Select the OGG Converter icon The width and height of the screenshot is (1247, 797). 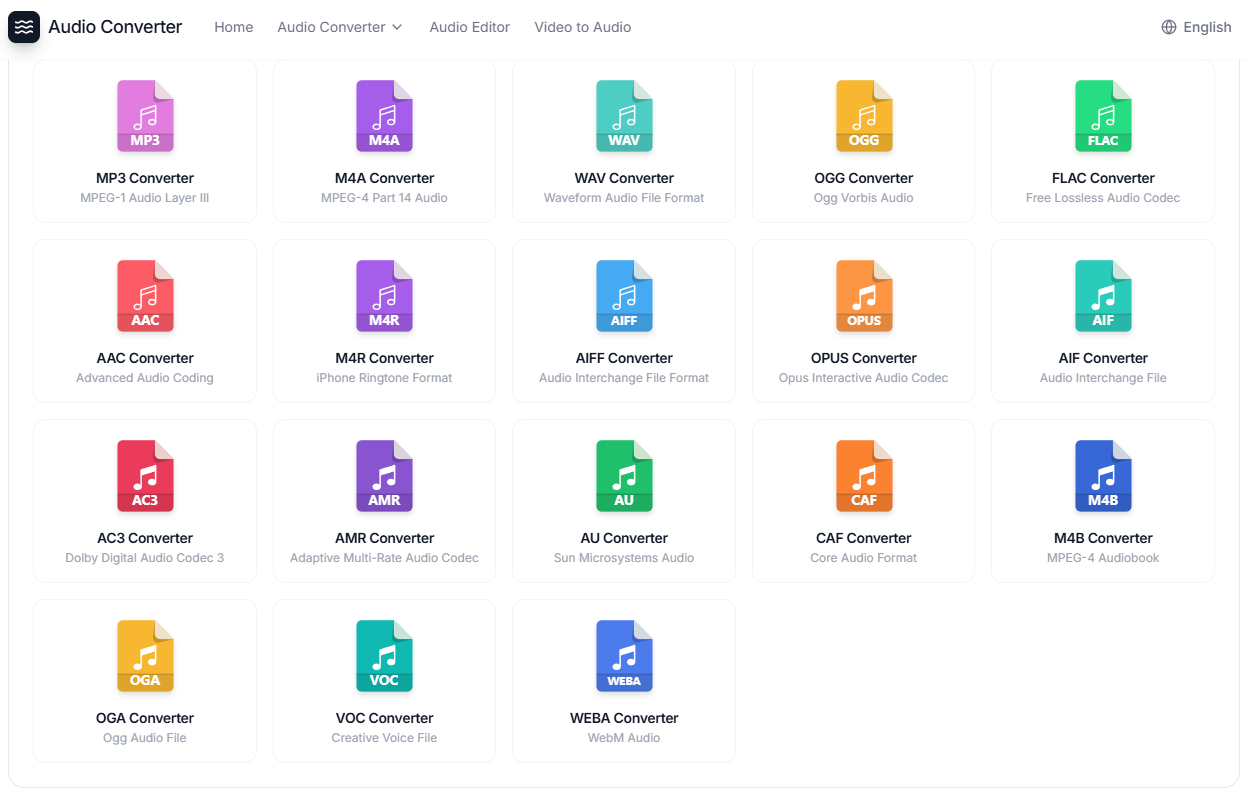tap(864, 116)
